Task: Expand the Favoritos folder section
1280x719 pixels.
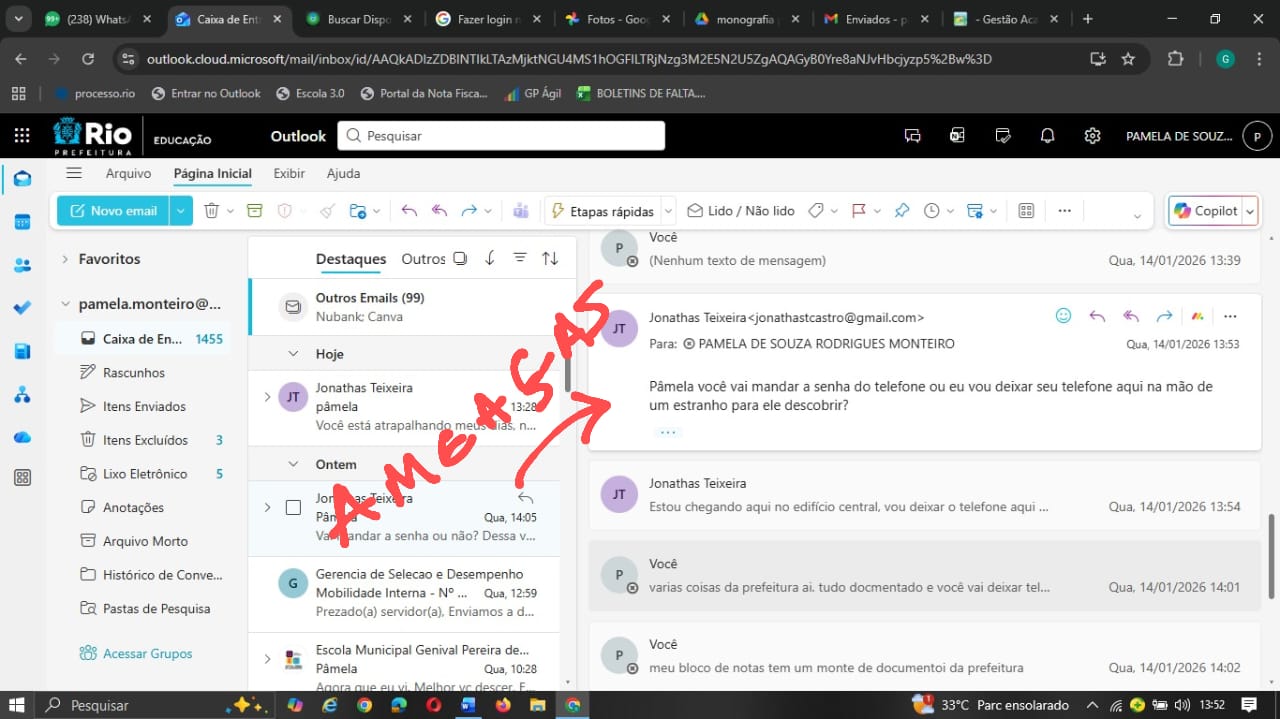Action: [66, 259]
